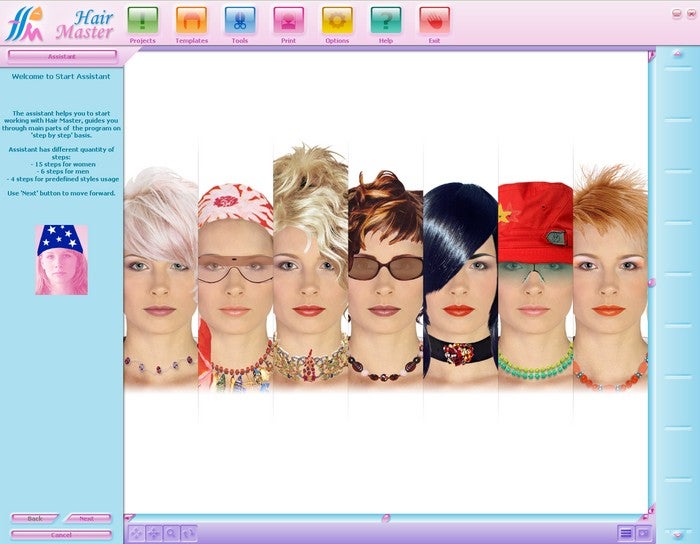Click the fit-to-screen tool icon

[137, 533]
